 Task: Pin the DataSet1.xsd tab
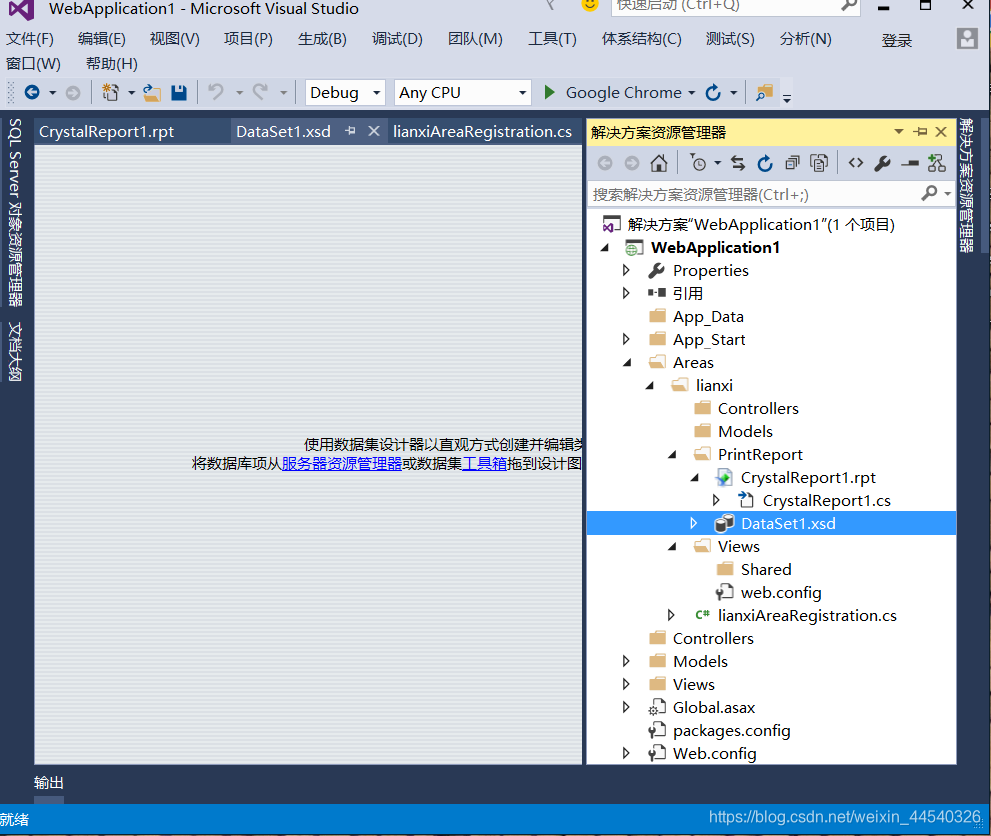[x=350, y=131]
